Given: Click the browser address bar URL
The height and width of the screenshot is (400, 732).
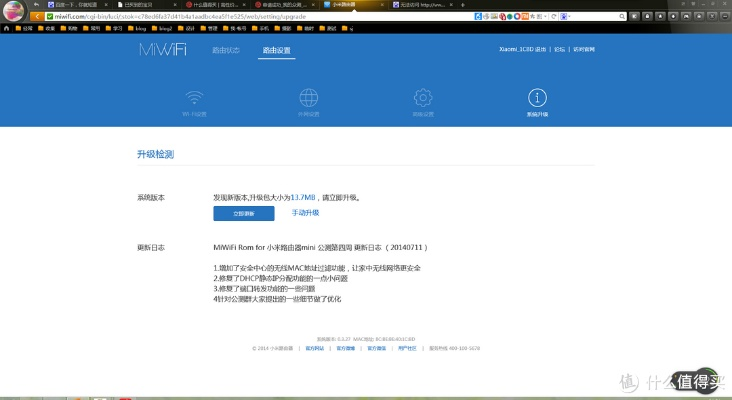Looking at the screenshot, I should [x=180, y=16].
